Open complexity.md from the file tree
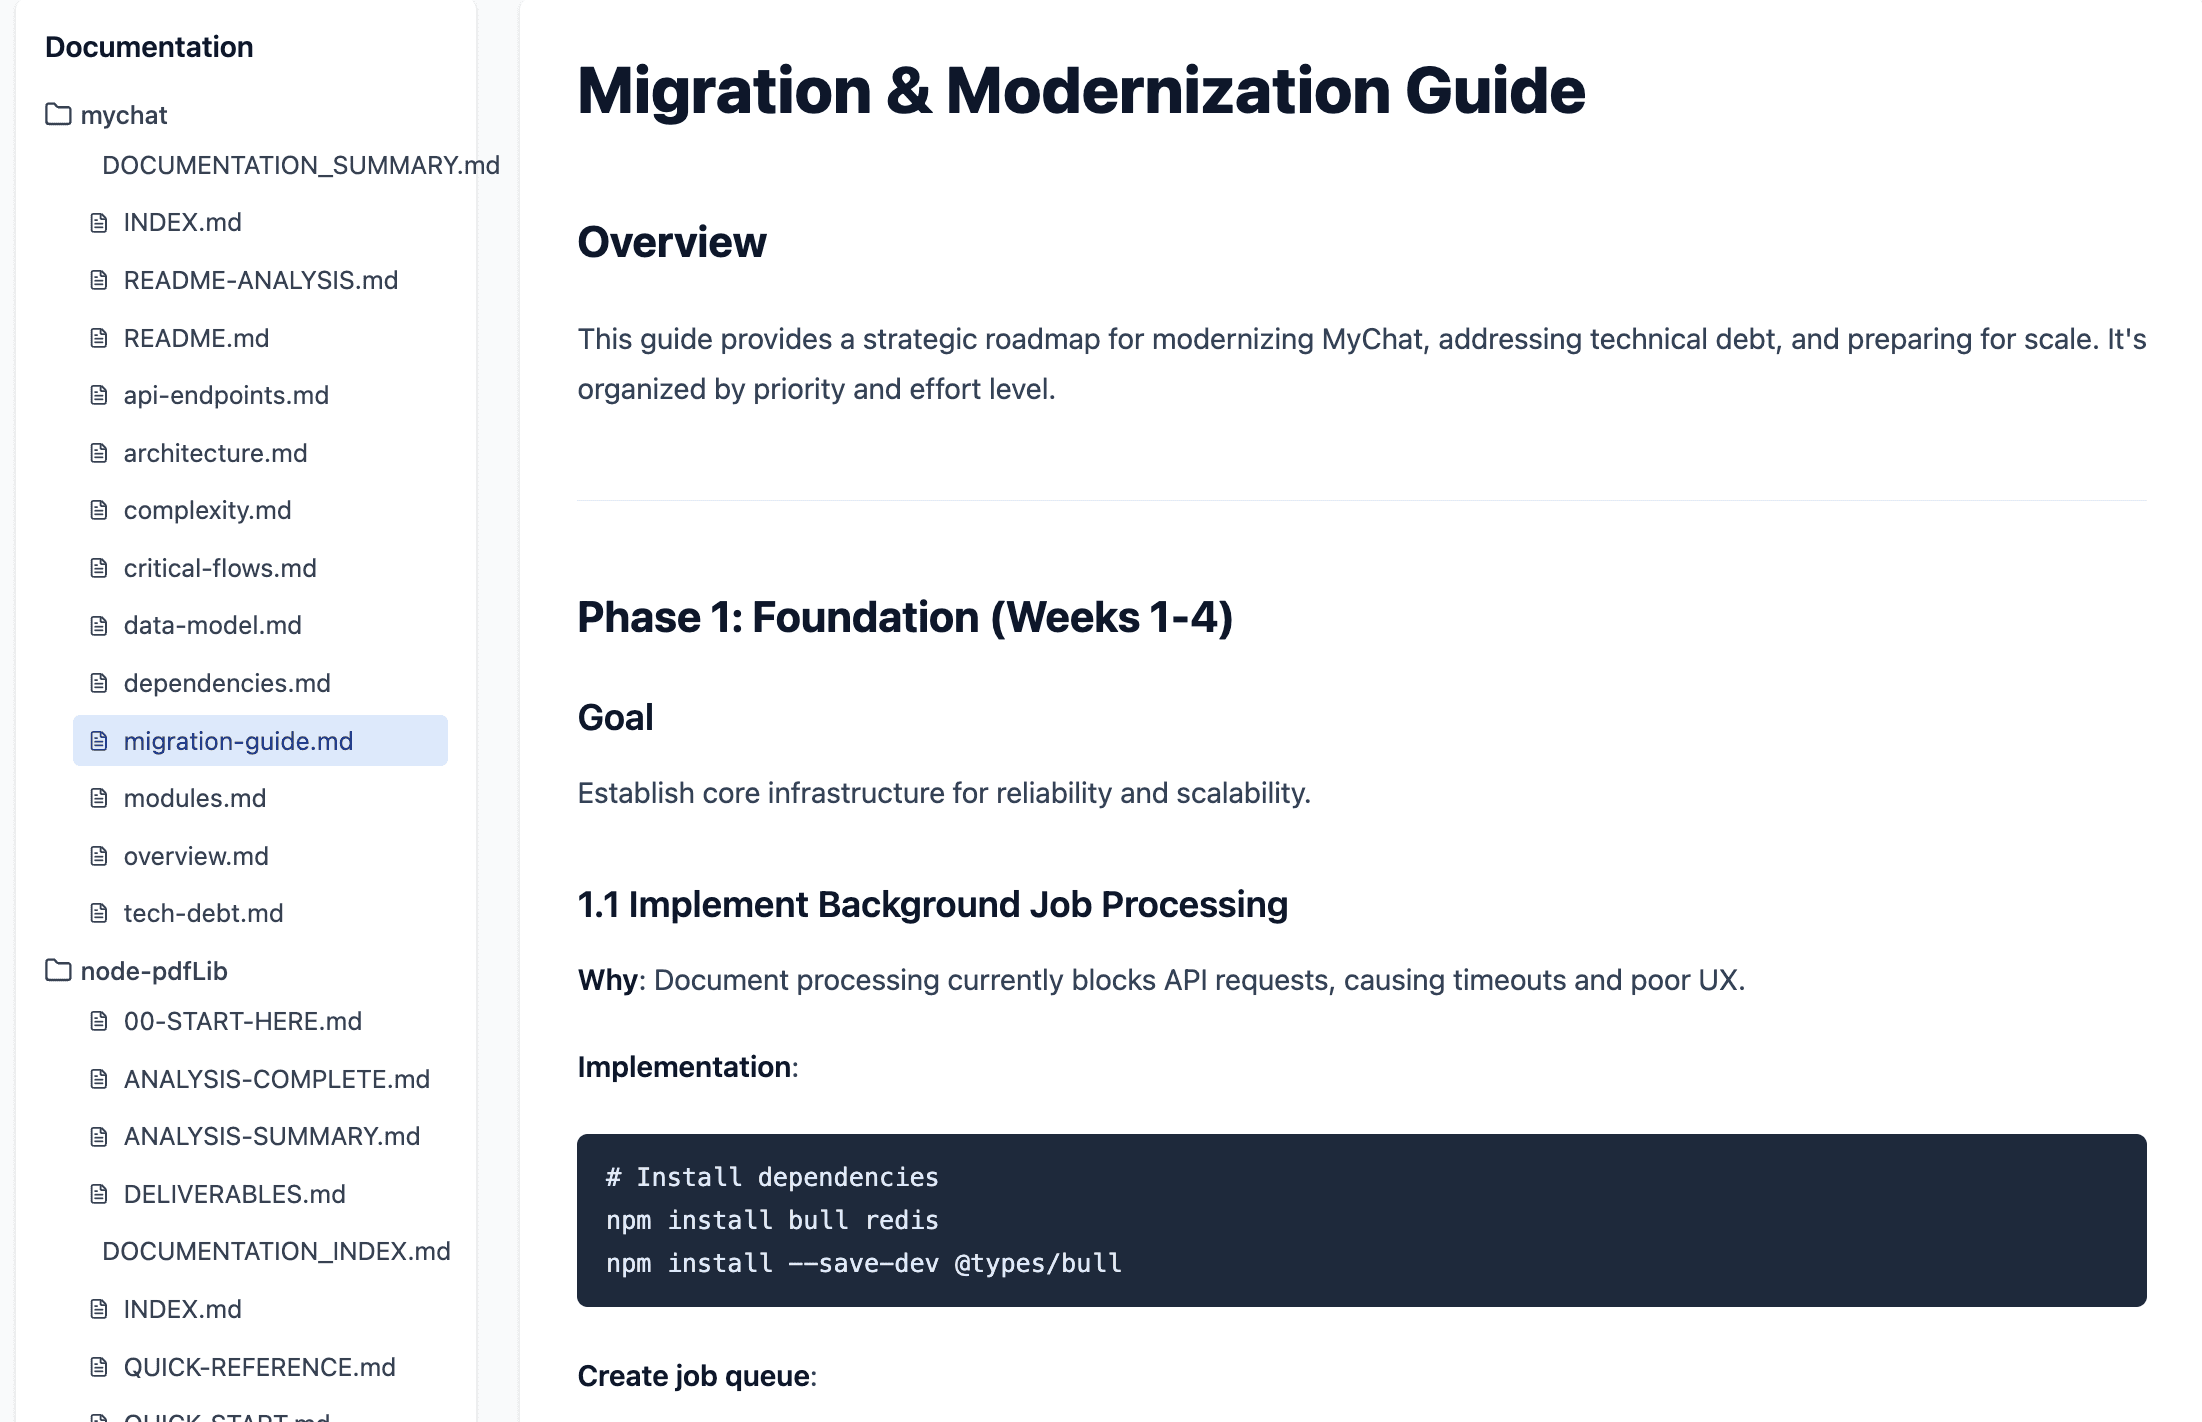 tap(260, 510)
